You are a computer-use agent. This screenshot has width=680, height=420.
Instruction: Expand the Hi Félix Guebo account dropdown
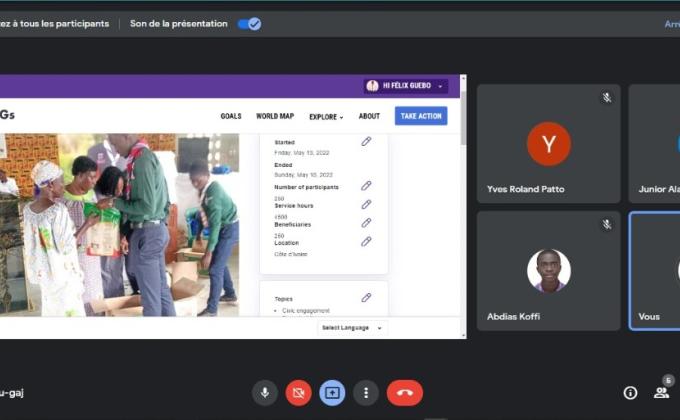tap(406, 86)
